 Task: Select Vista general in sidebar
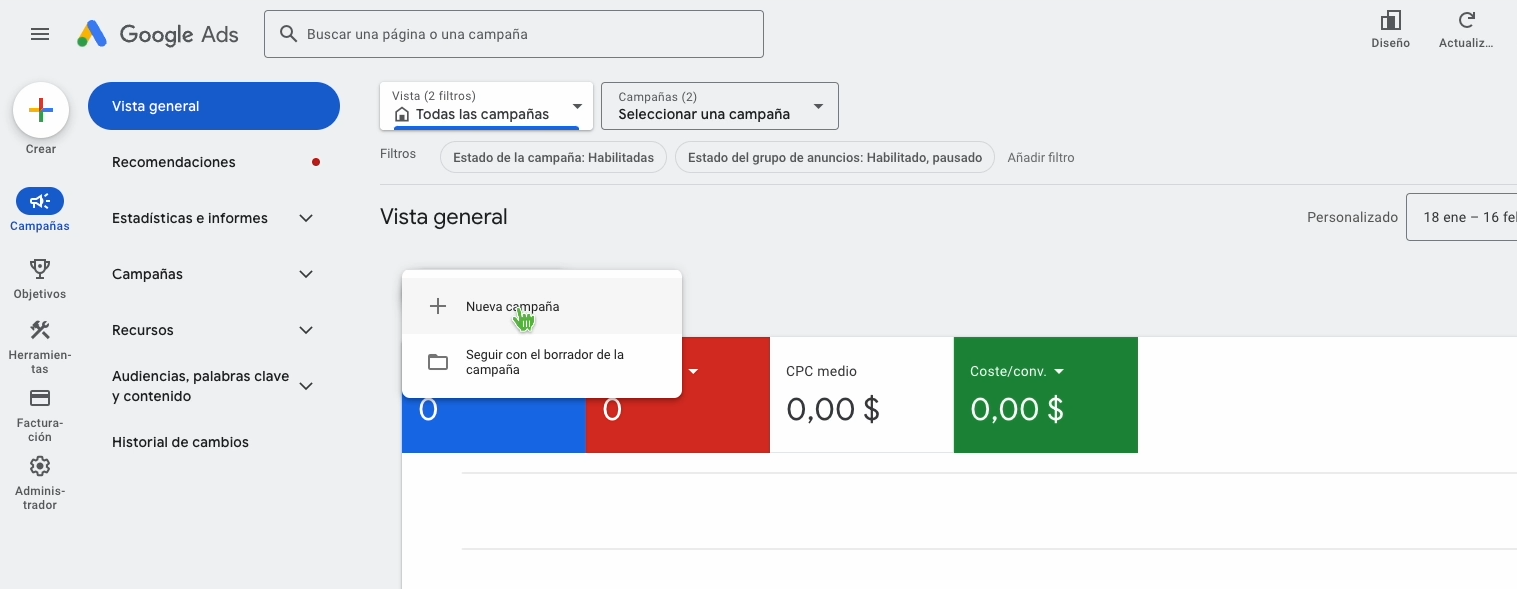pos(214,106)
